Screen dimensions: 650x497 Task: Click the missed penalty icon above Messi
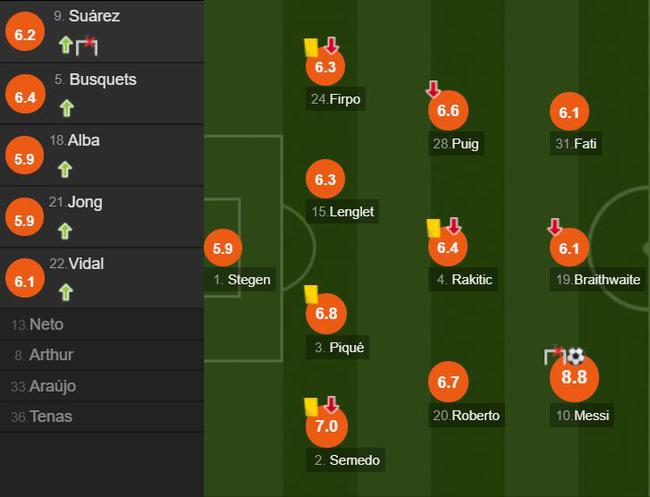(x=555, y=356)
